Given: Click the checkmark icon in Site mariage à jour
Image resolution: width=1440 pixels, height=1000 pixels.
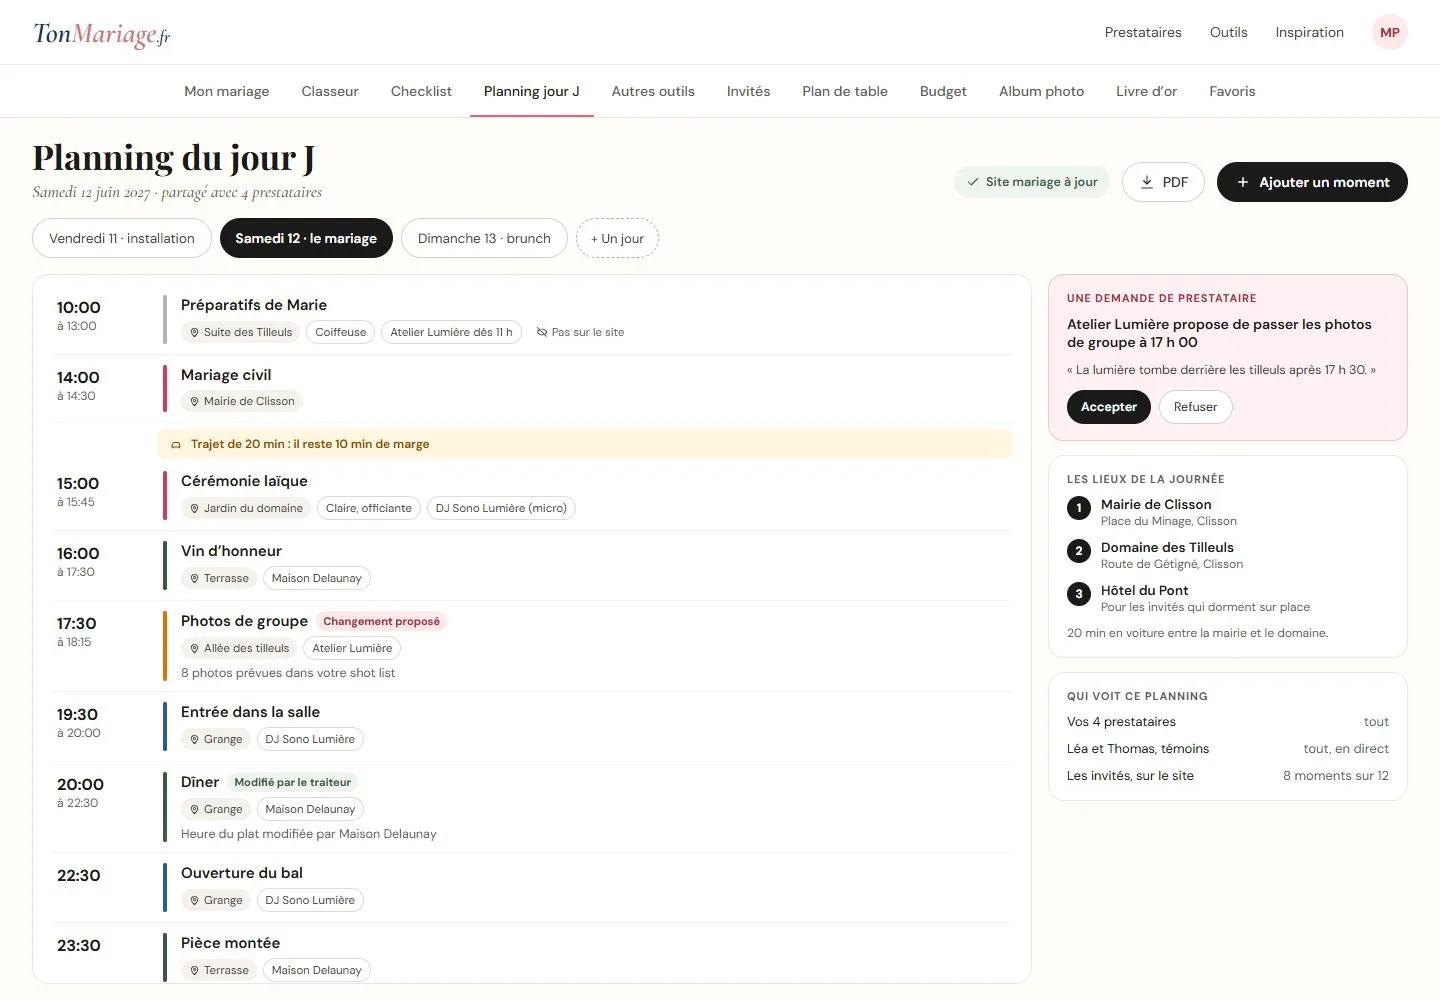Looking at the screenshot, I should [x=973, y=182].
